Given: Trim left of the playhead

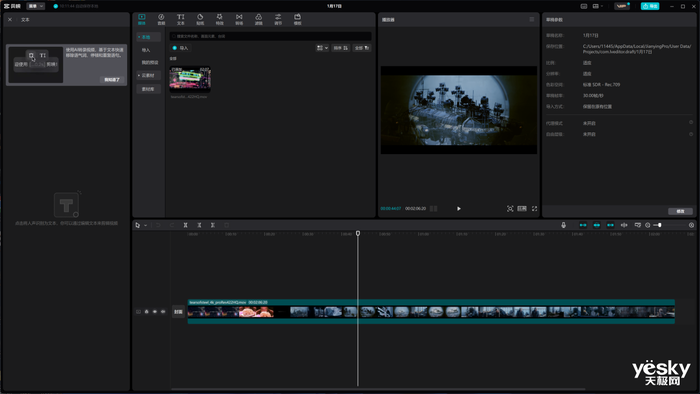Looking at the screenshot, I should point(199,225).
